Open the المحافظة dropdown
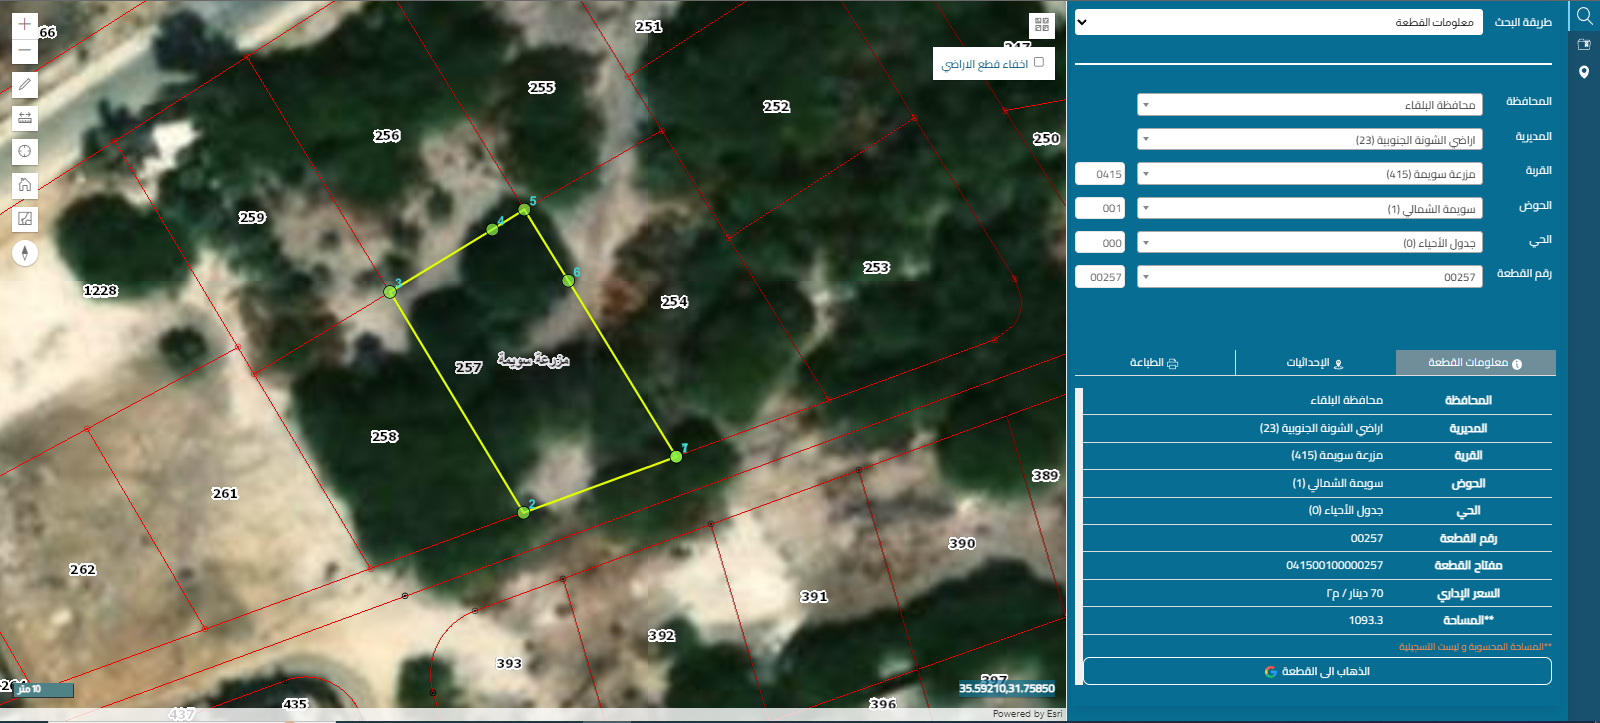This screenshot has height=723, width=1600. pos(1310,105)
